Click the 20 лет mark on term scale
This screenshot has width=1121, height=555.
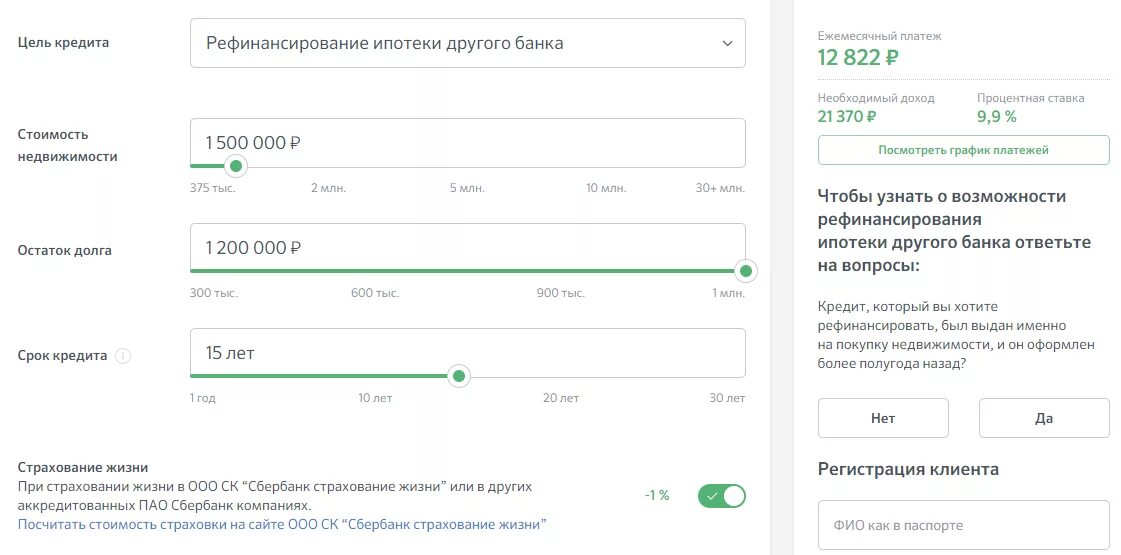coord(561,398)
